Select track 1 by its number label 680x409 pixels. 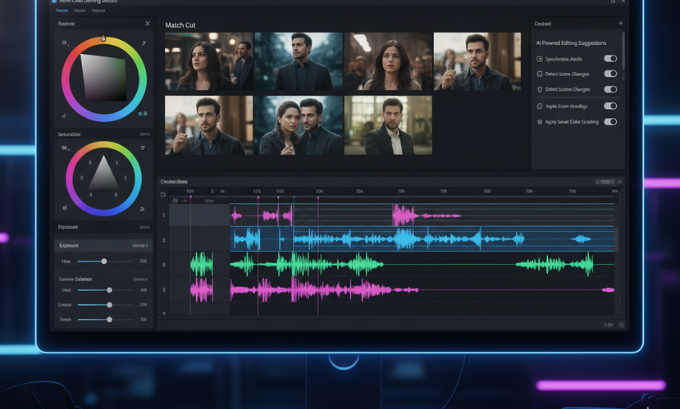163,215
